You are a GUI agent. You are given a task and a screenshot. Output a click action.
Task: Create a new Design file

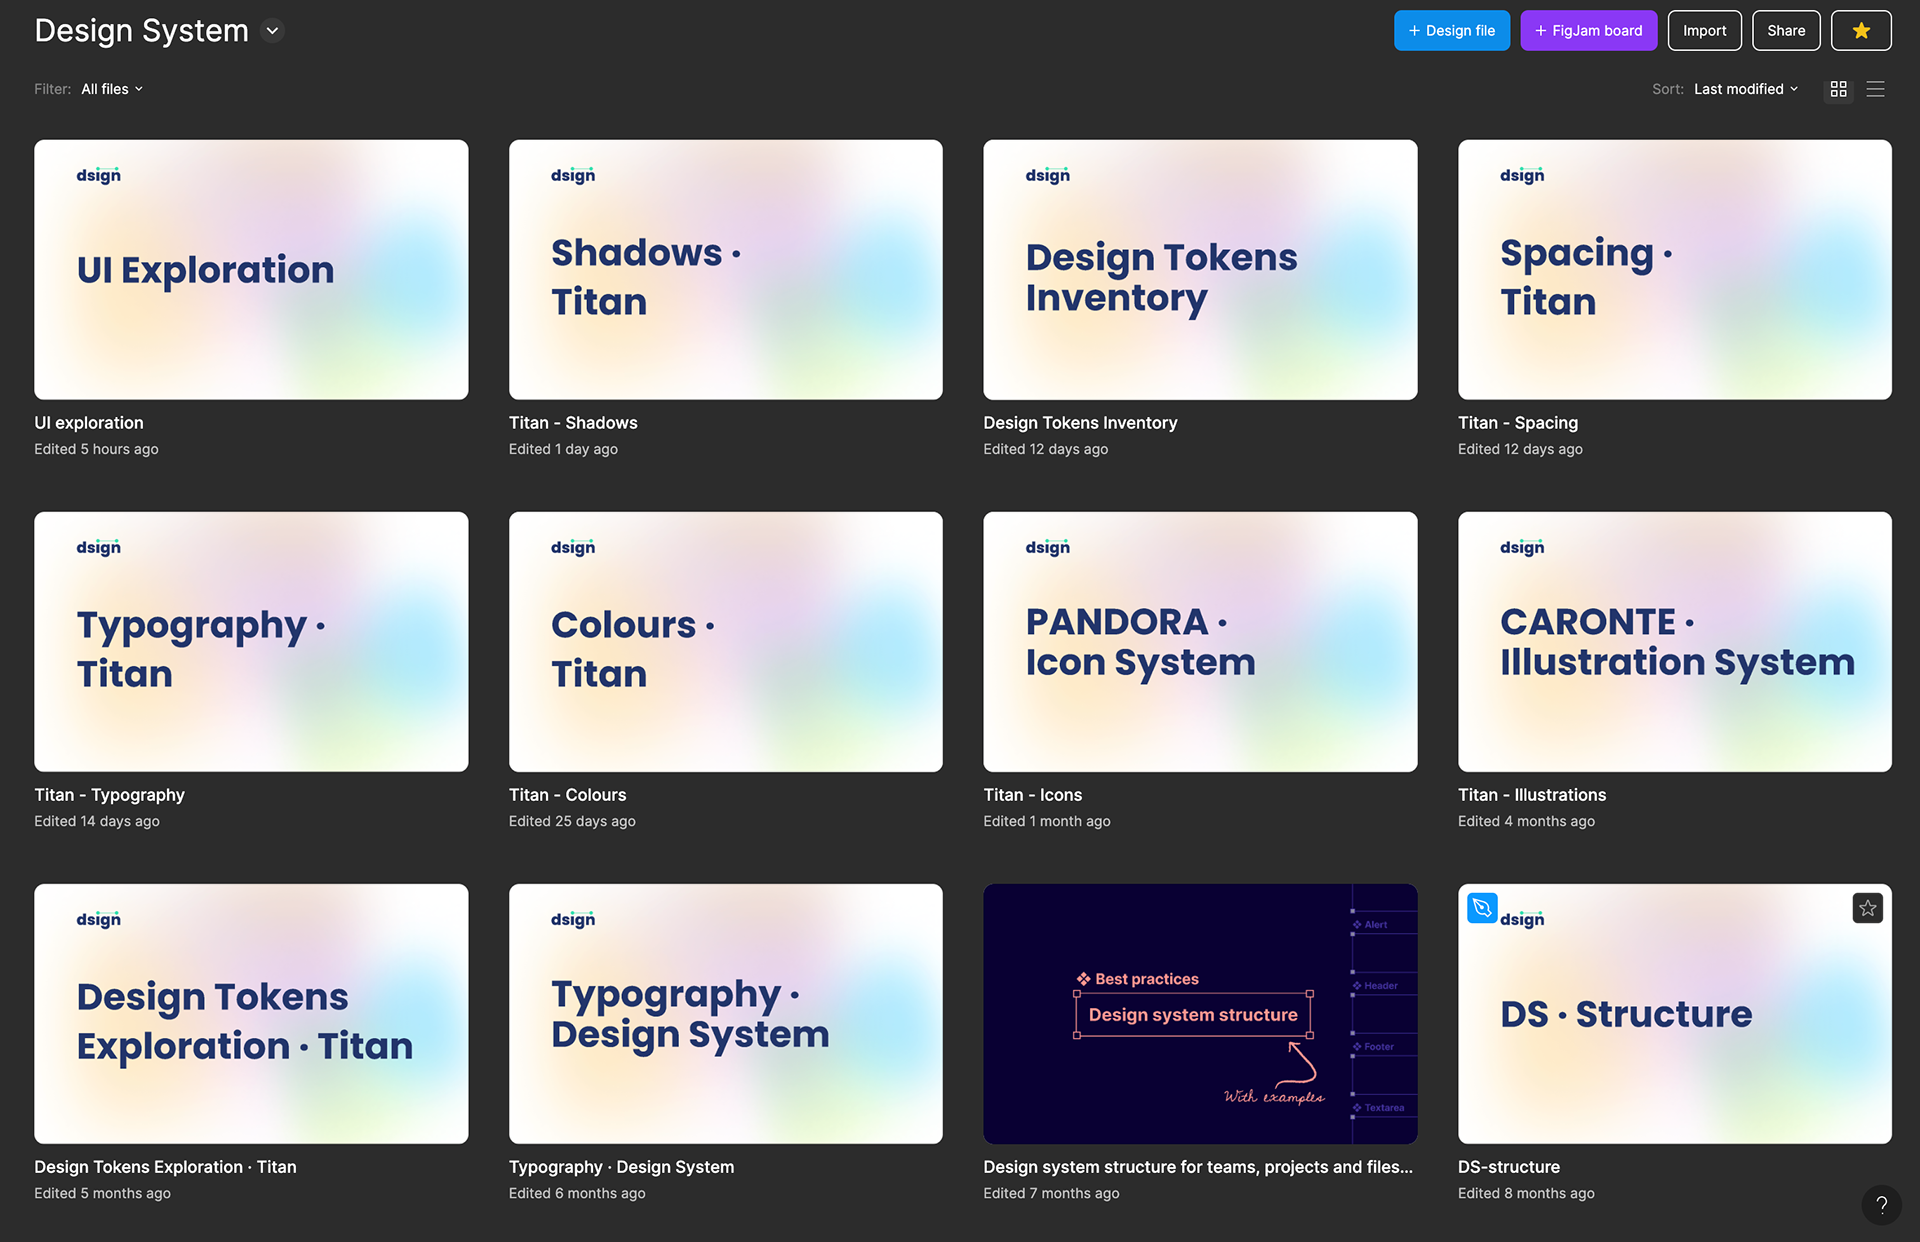(x=1451, y=31)
